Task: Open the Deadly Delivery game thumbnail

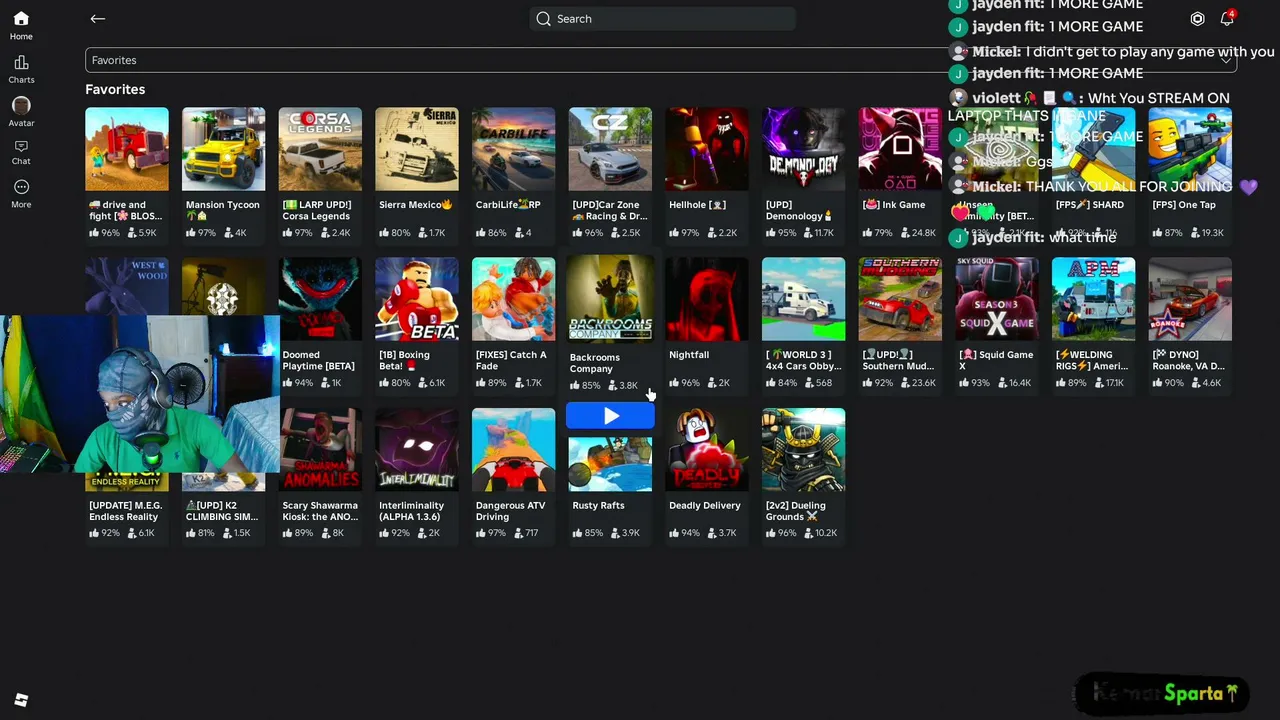Action: [707, 449]
